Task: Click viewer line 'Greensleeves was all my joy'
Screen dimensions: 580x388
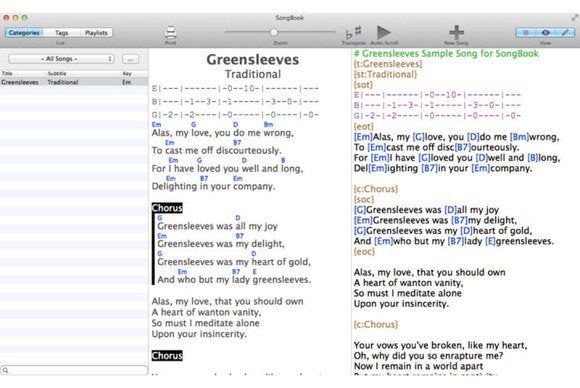Action: pyautogui.click(x=218, y=226)
